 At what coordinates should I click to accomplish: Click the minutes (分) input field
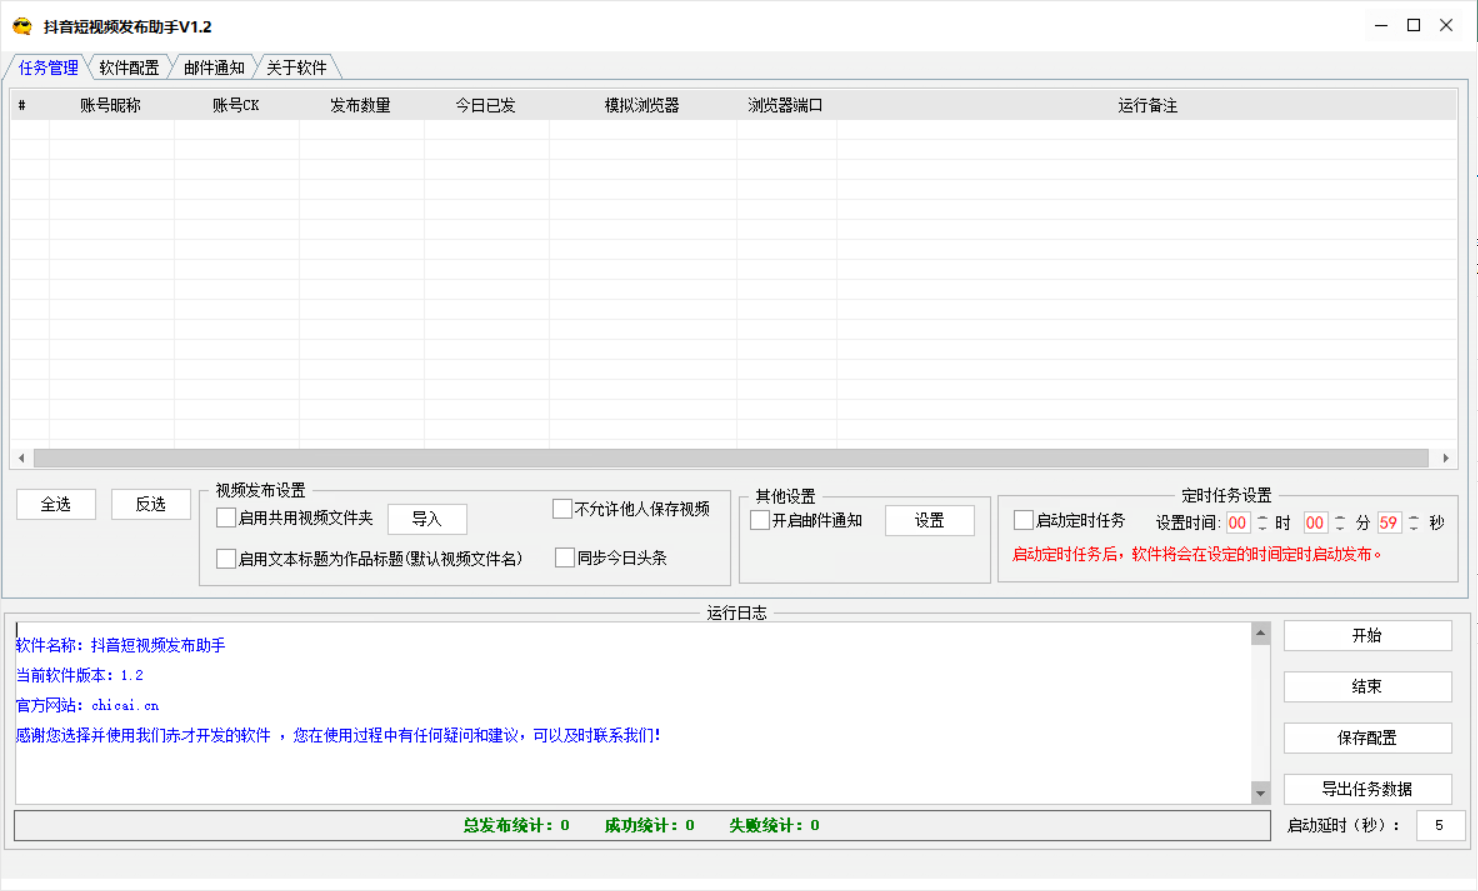coord(1315,523)
